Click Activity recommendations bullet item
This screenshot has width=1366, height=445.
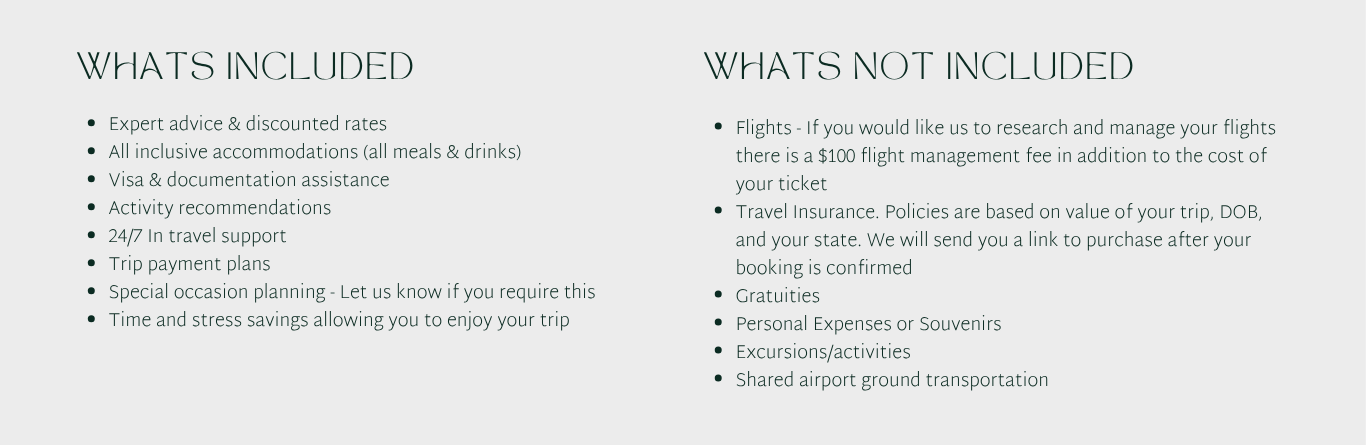coord(219,209)
